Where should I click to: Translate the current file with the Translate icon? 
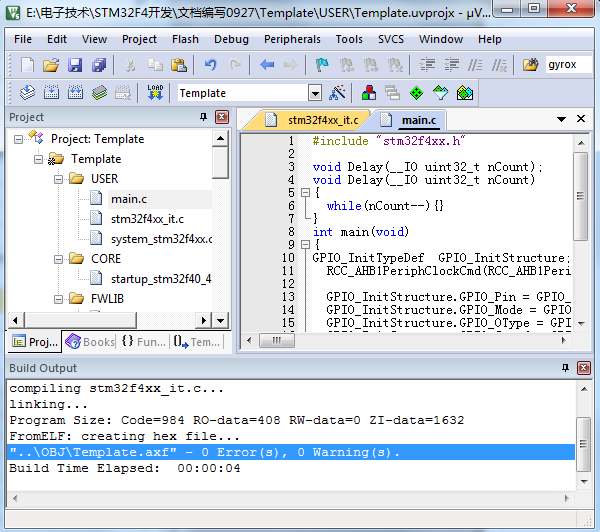[28, 93]
